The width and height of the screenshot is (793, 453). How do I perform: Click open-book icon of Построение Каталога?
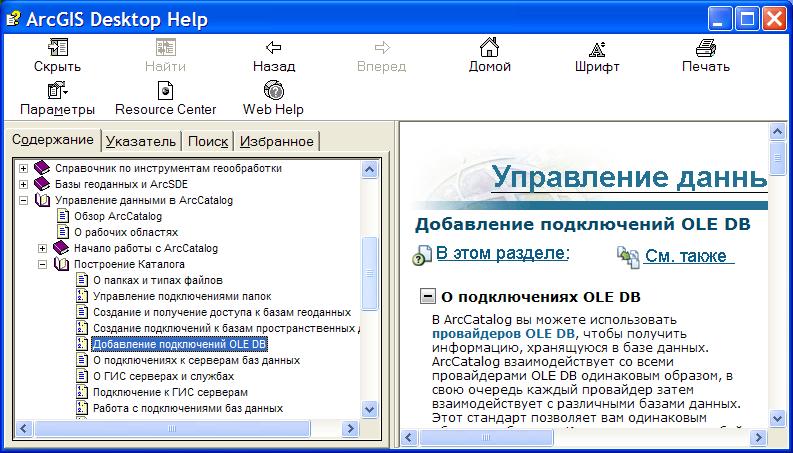coord(61,264)
